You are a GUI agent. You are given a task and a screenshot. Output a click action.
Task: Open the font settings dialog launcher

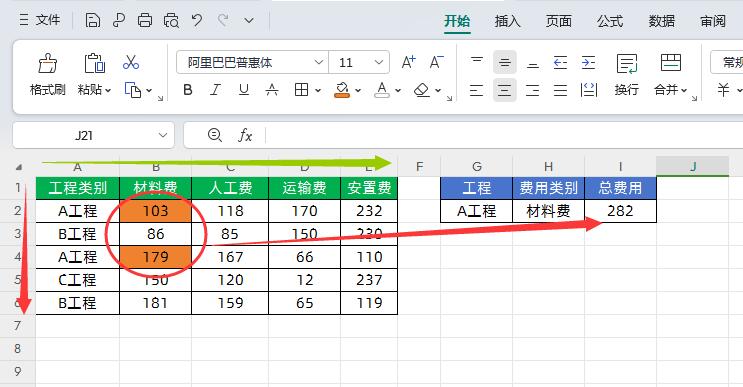[449, 98]
